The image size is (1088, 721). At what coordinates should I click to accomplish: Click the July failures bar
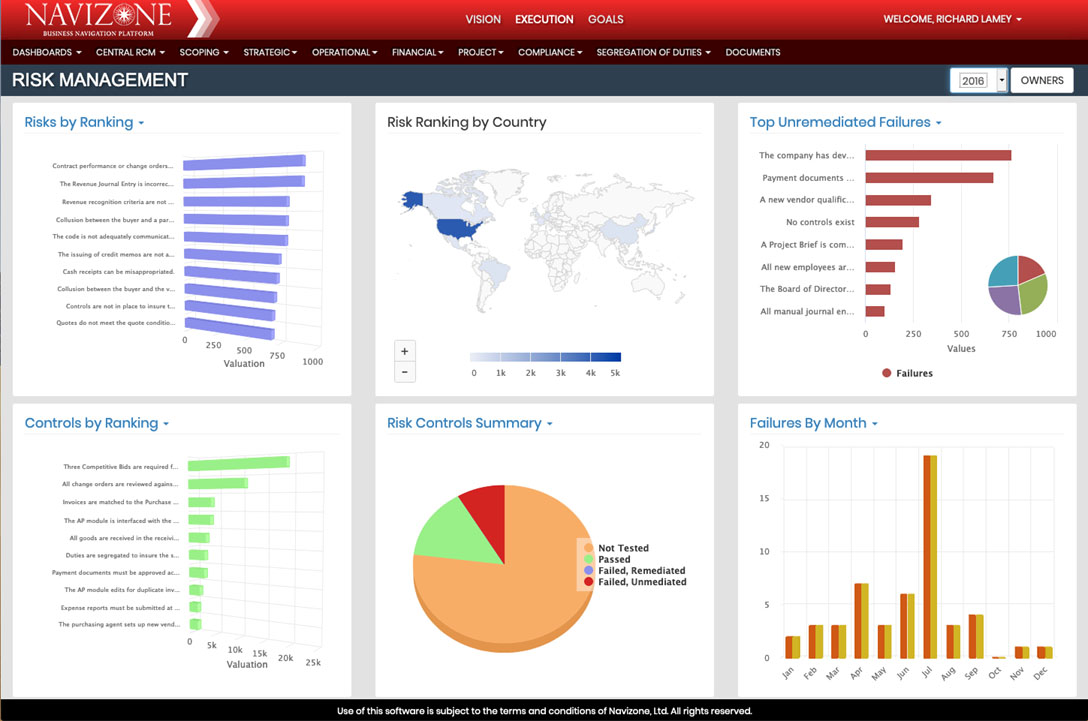click(x=930, y=556)
